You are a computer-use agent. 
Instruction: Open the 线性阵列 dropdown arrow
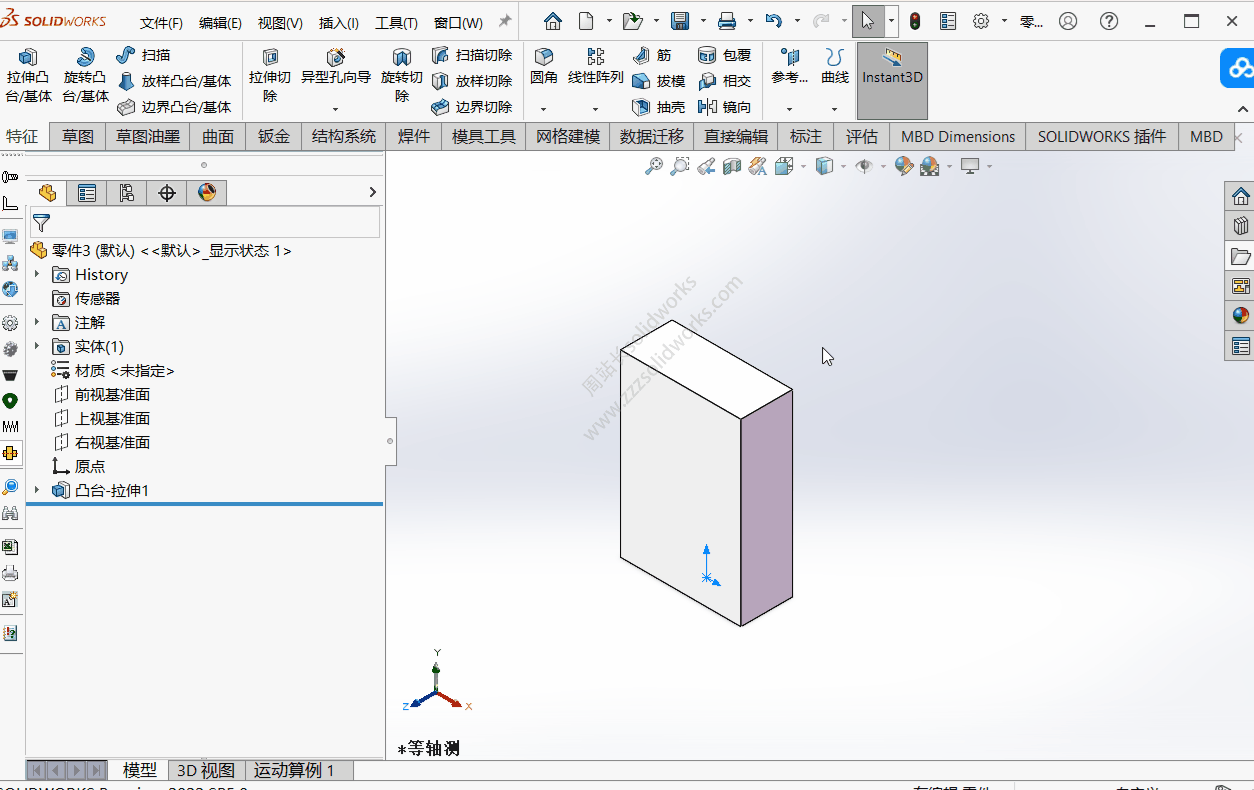click(x=595, y=109)
